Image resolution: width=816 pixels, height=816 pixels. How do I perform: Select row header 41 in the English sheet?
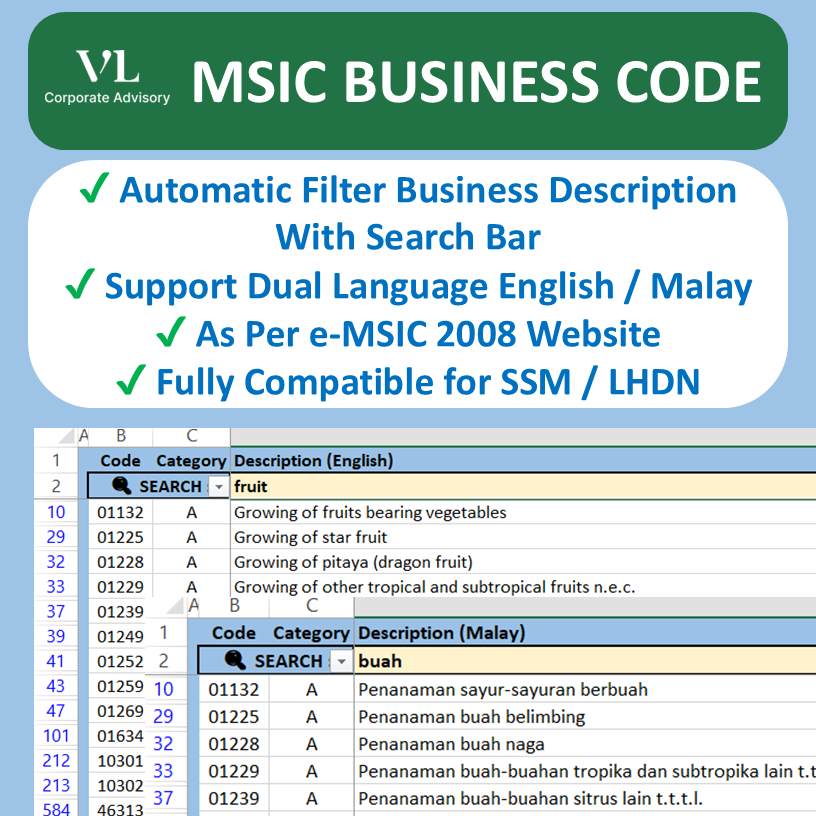[56, 661]
